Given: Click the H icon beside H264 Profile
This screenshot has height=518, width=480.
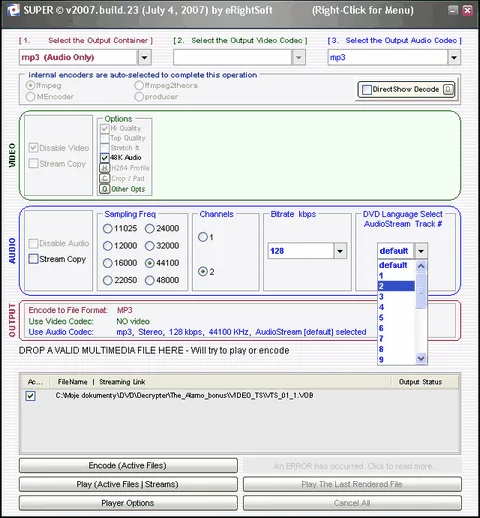Looking at the screenshot, I should click(x=105, y=168).
